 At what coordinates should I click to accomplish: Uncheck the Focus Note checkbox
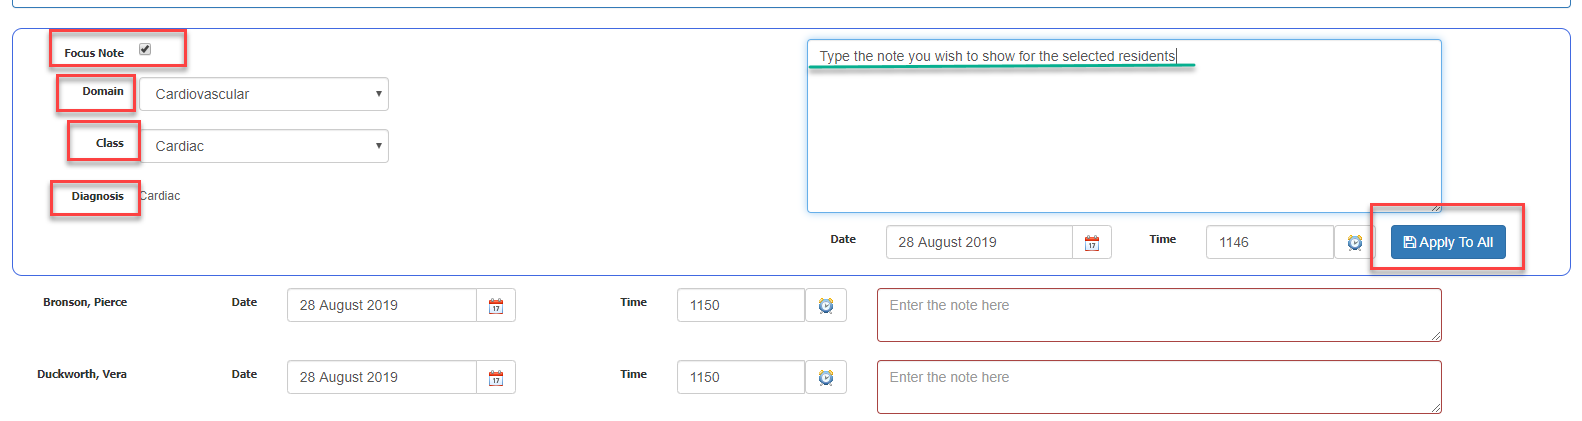coord(145,49)
